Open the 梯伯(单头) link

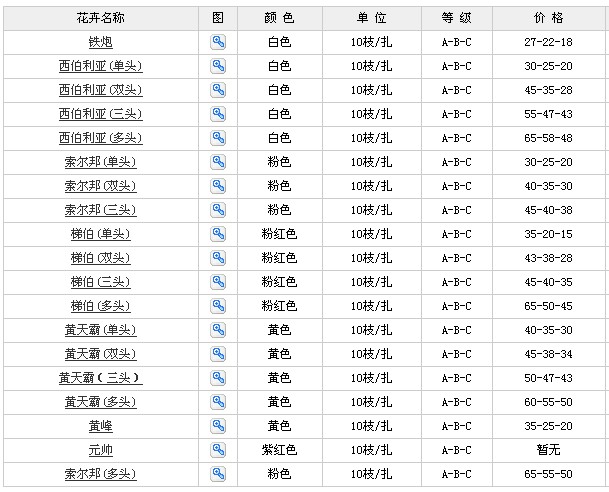[x=101, y=234]
